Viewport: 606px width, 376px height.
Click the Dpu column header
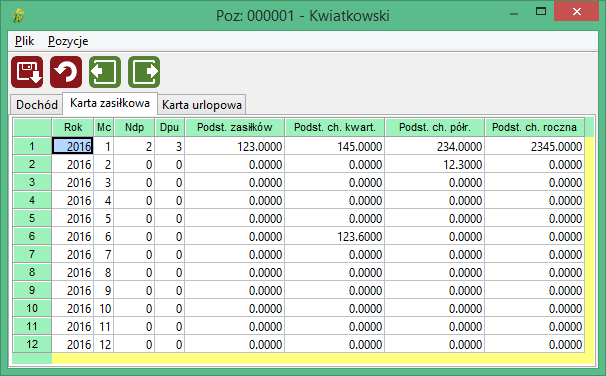point(170,127)
